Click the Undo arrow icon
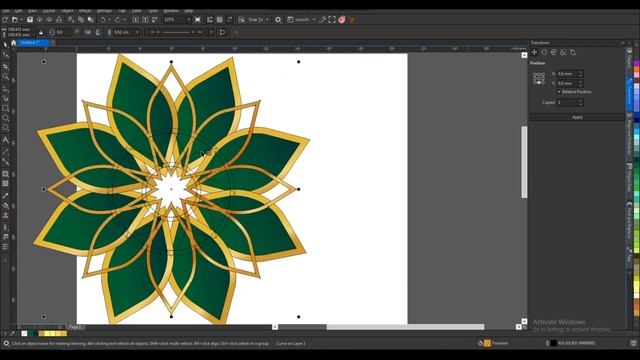640x360 pixels. click(102, 20)
